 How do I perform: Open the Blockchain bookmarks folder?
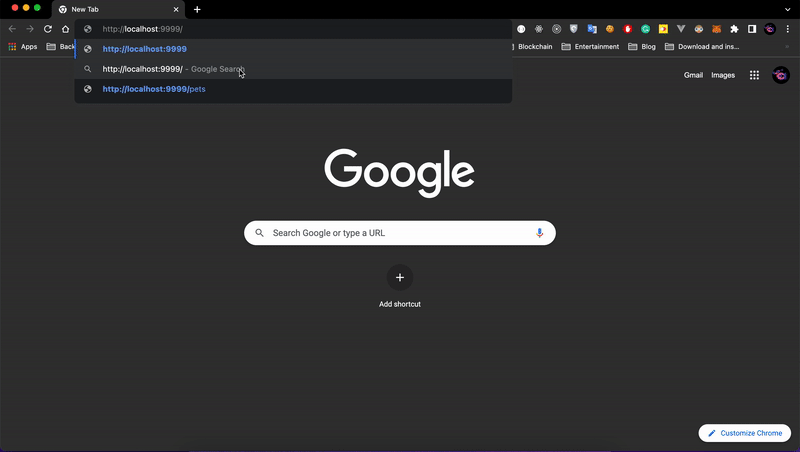(x=532, y=46)
